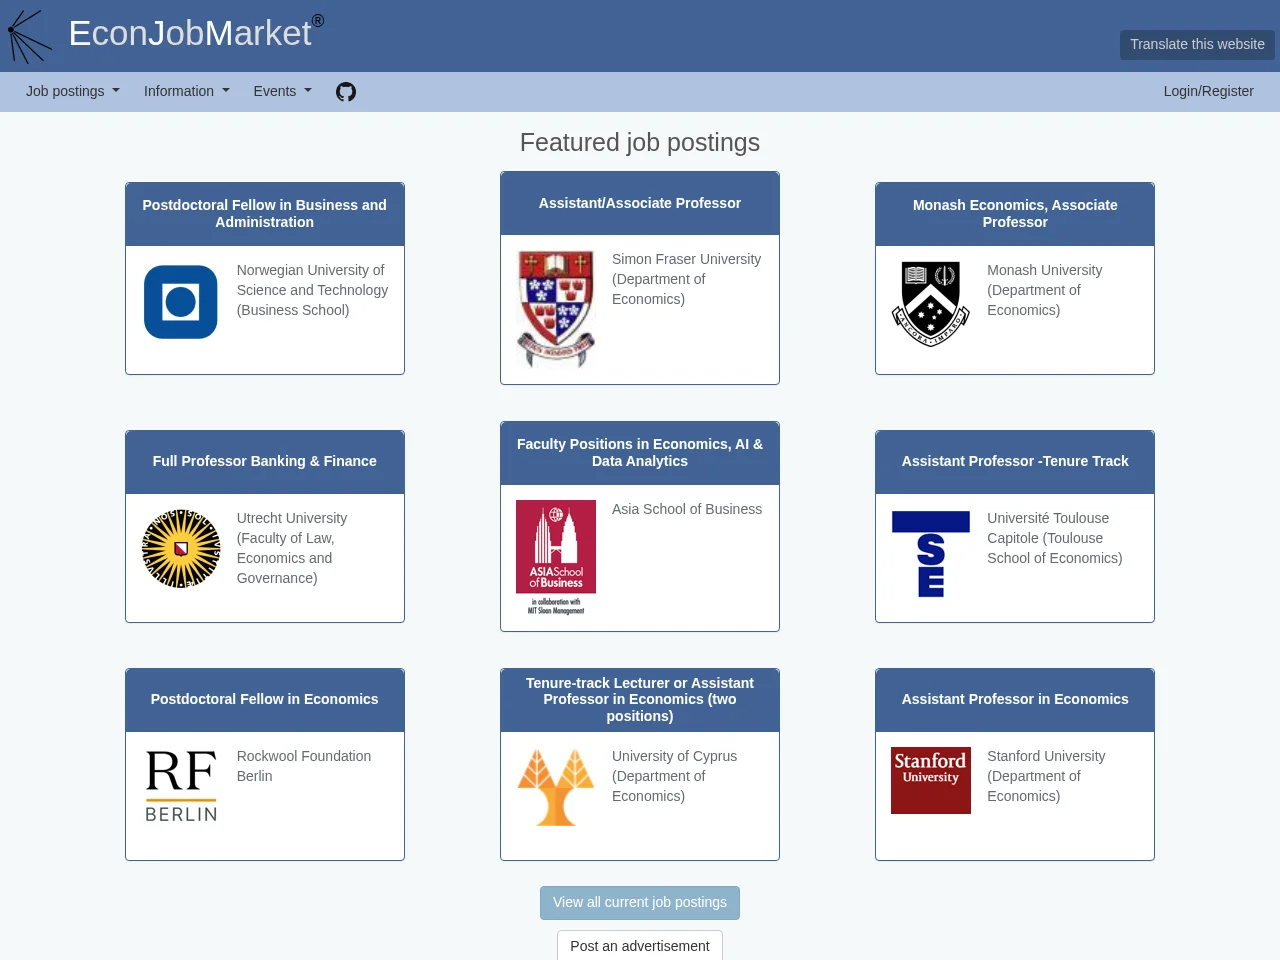
Task: Click Norwegian University of Science and Technology text
Action: click(x=313, y=290)
